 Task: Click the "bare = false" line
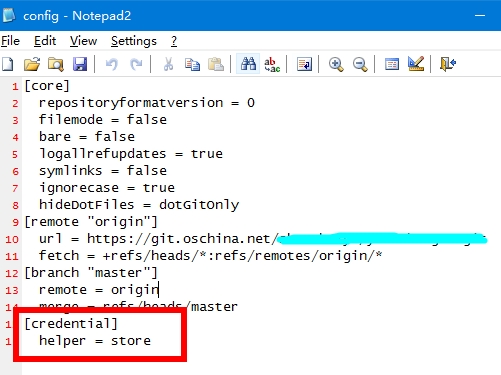click(87, 137)
